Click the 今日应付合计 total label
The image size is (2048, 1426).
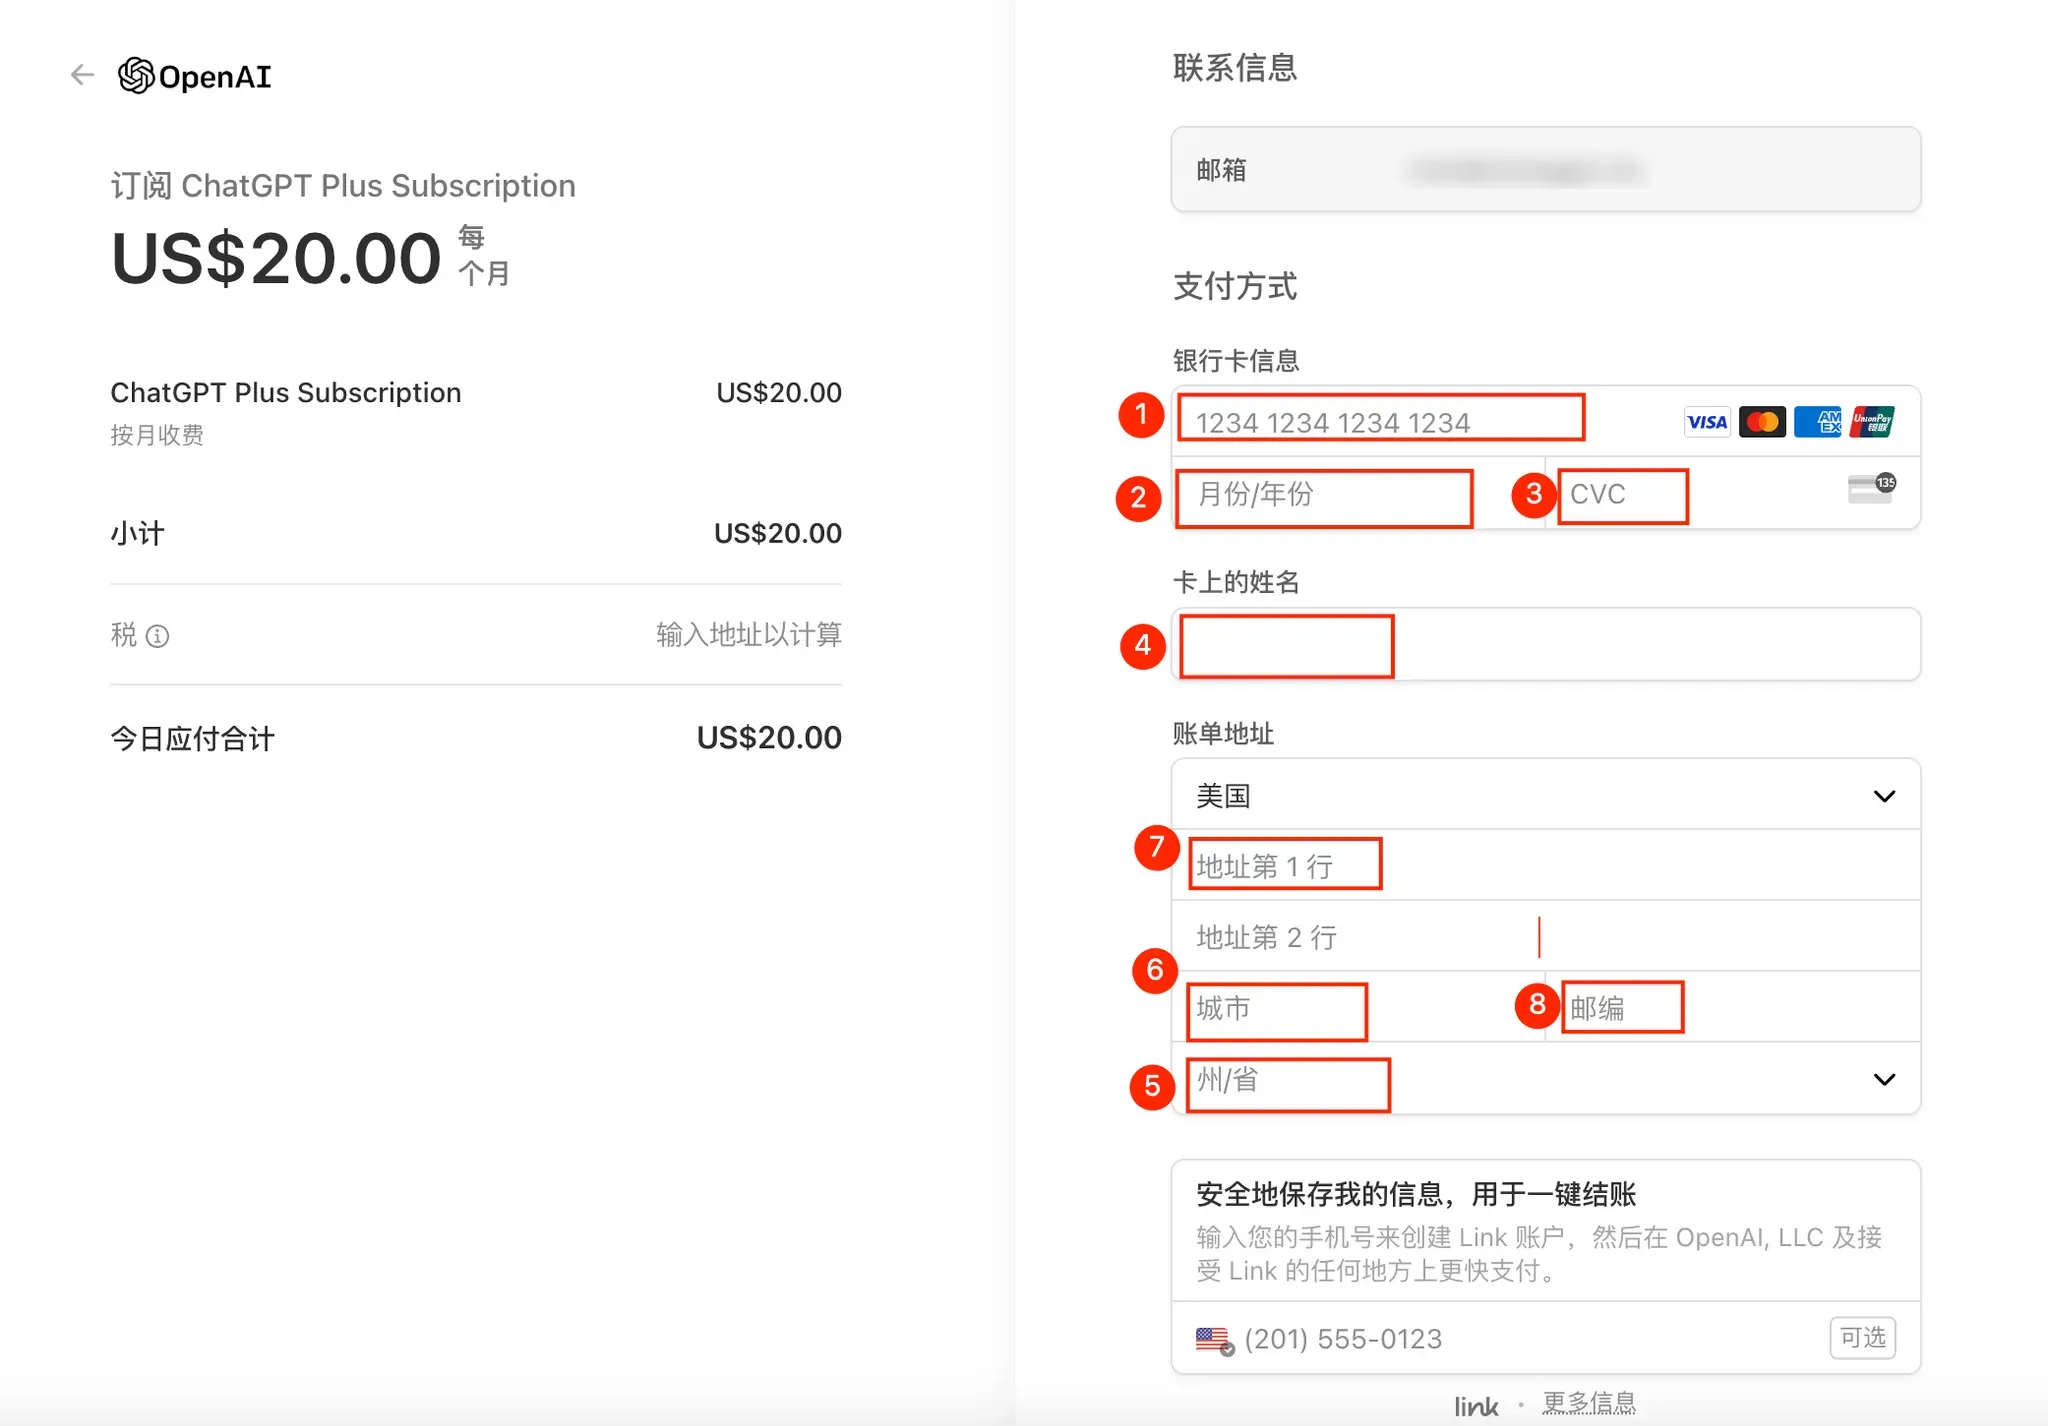192,739
